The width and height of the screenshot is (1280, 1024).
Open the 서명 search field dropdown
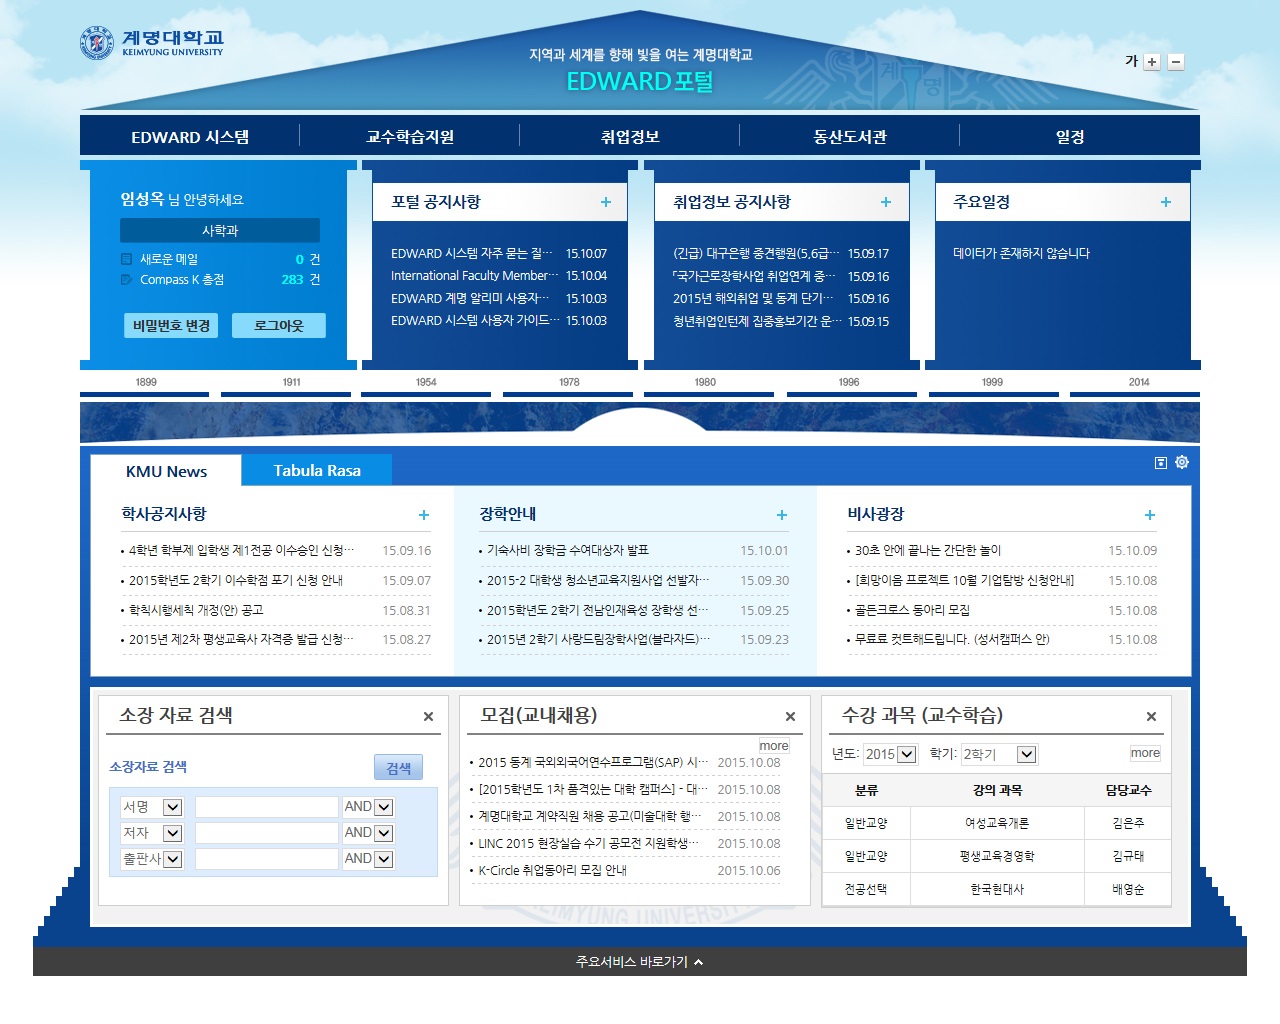tap(173, 807)
